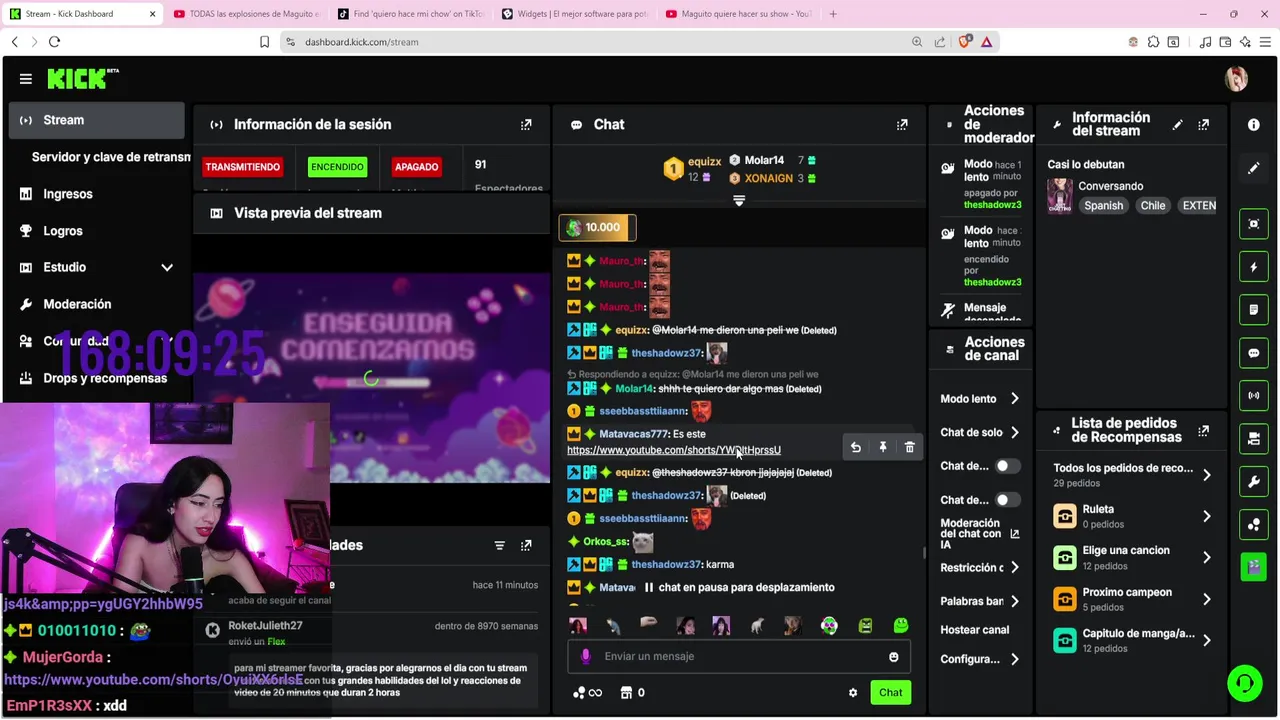Screen dimensions: 1280x720
Task: Expand the Modo lento channel action
Action: [980, 399]
